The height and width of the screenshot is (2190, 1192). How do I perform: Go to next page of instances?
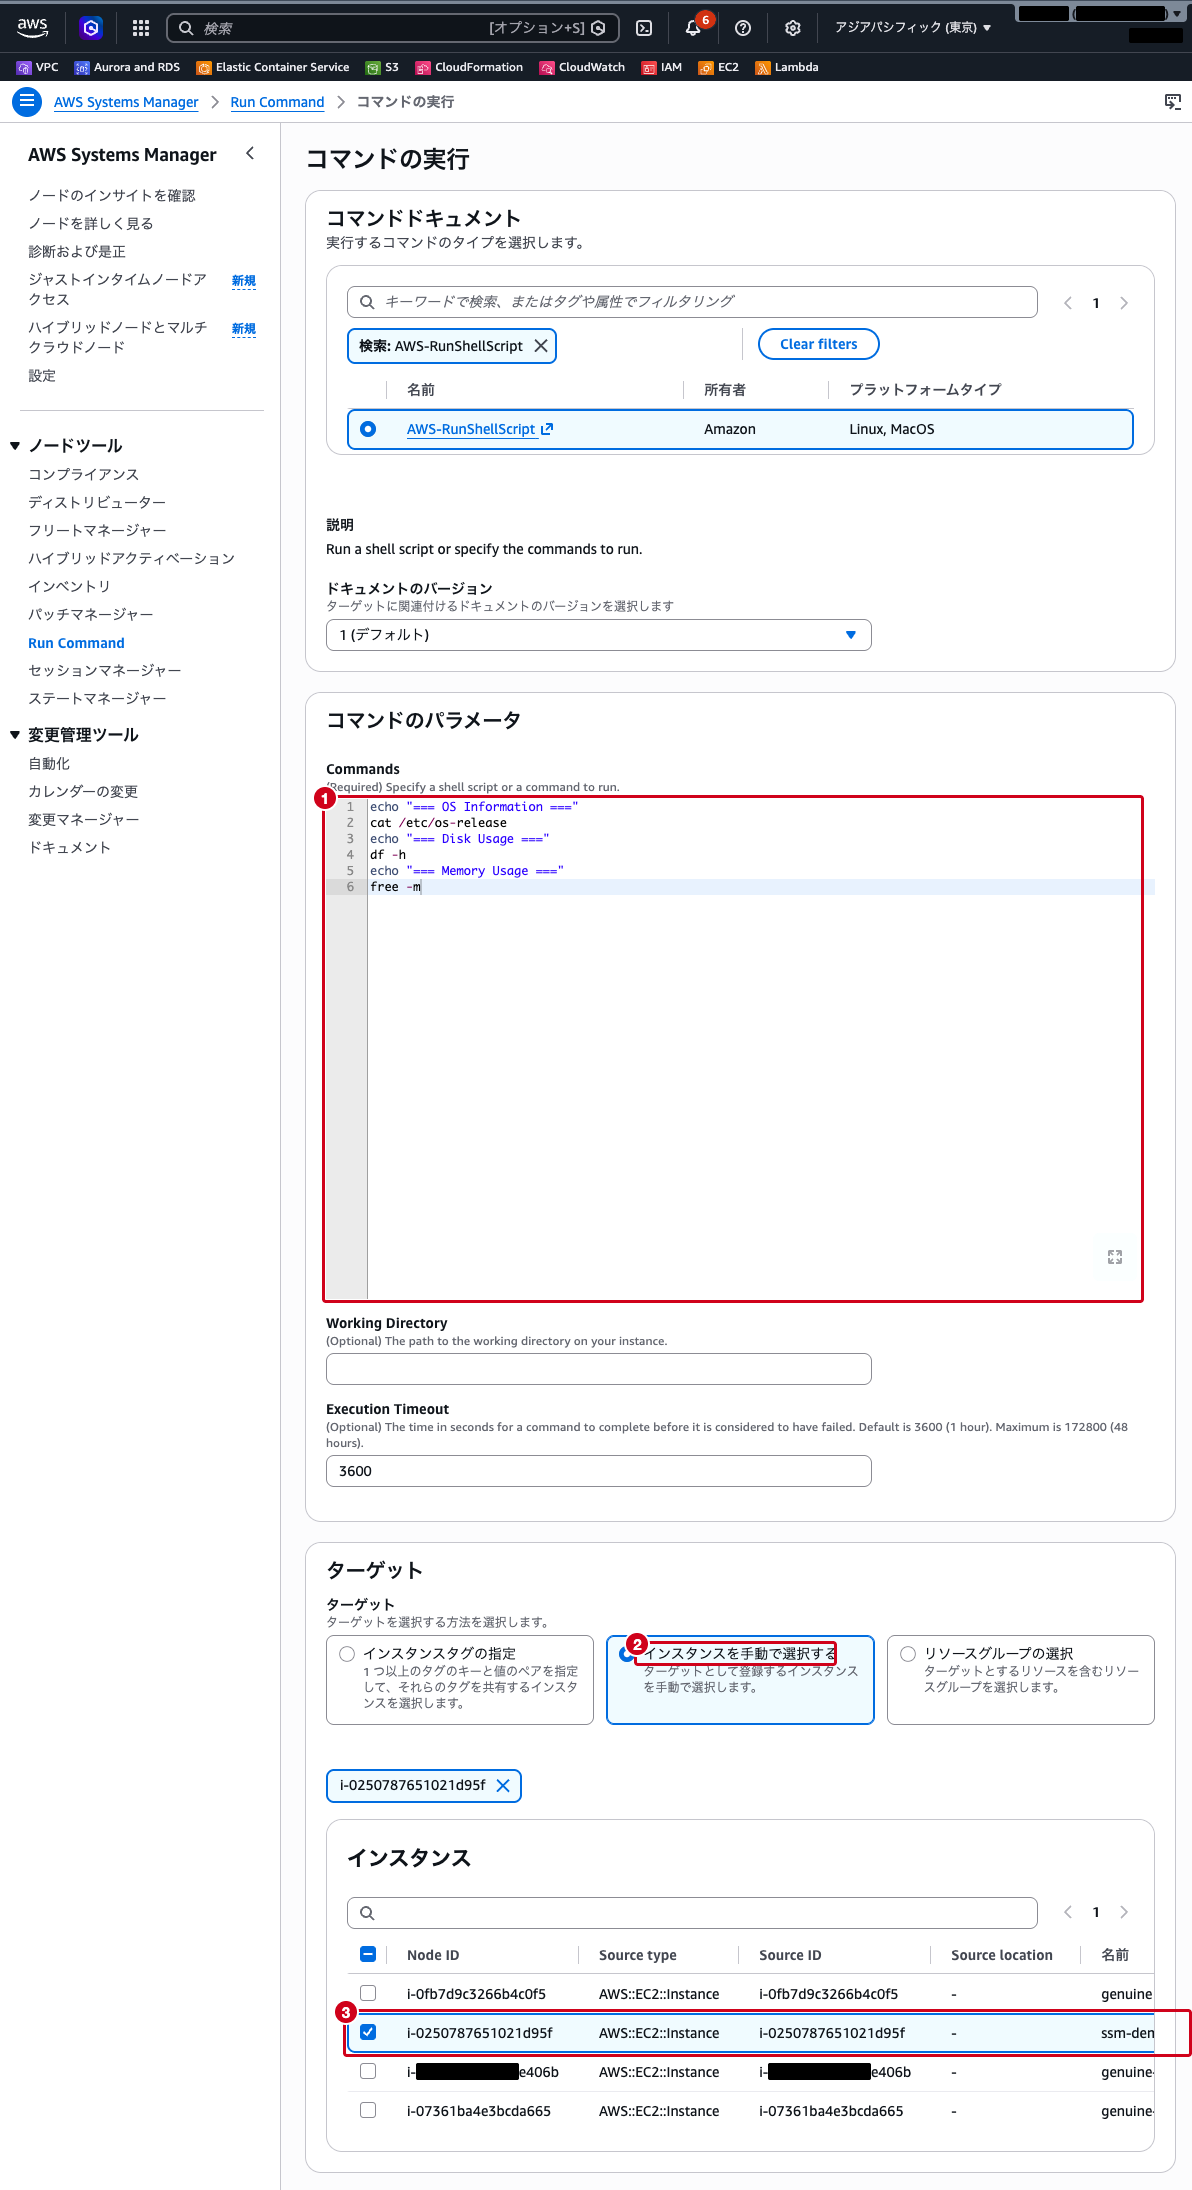(x=1124, y=1912)
